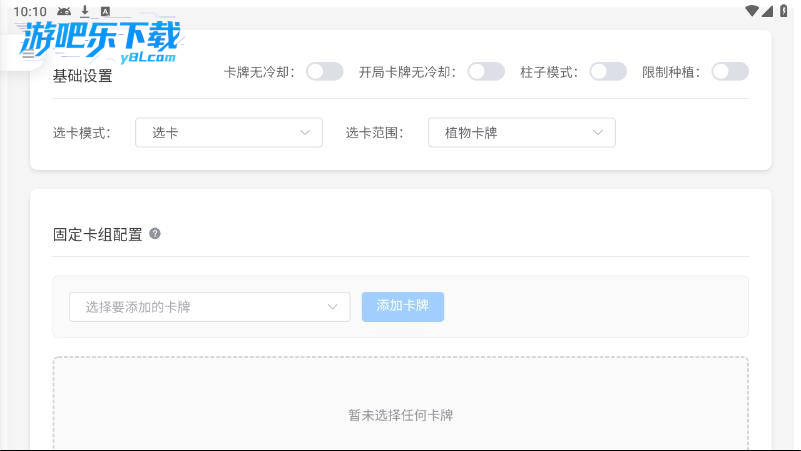Open the 选择要添加的卡牌 dropdown
The height and width of the screenshot is (451, 801).
click(209, 307)
